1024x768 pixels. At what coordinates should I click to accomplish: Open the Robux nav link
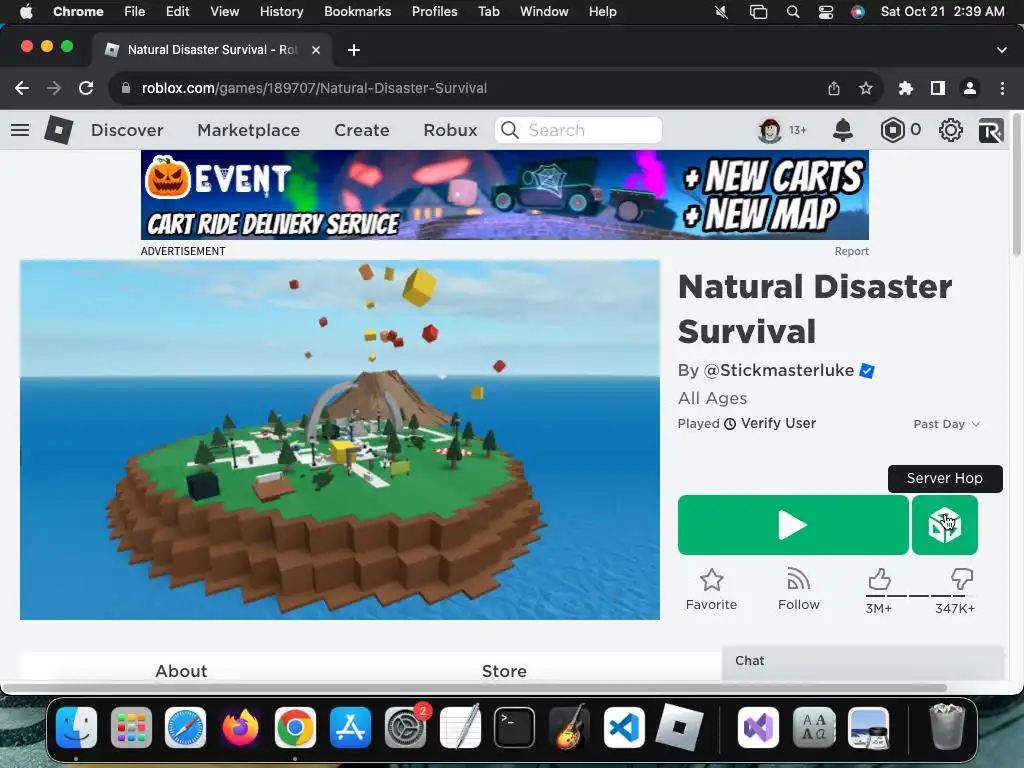(450, 131)
